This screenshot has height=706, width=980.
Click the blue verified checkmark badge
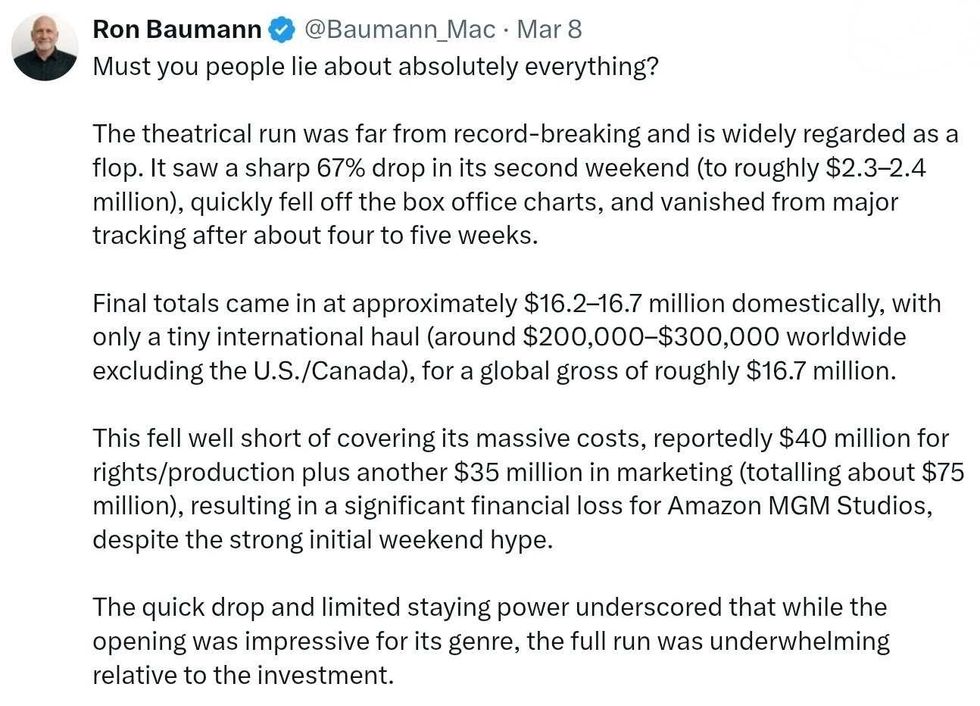(x=281, y=30)
